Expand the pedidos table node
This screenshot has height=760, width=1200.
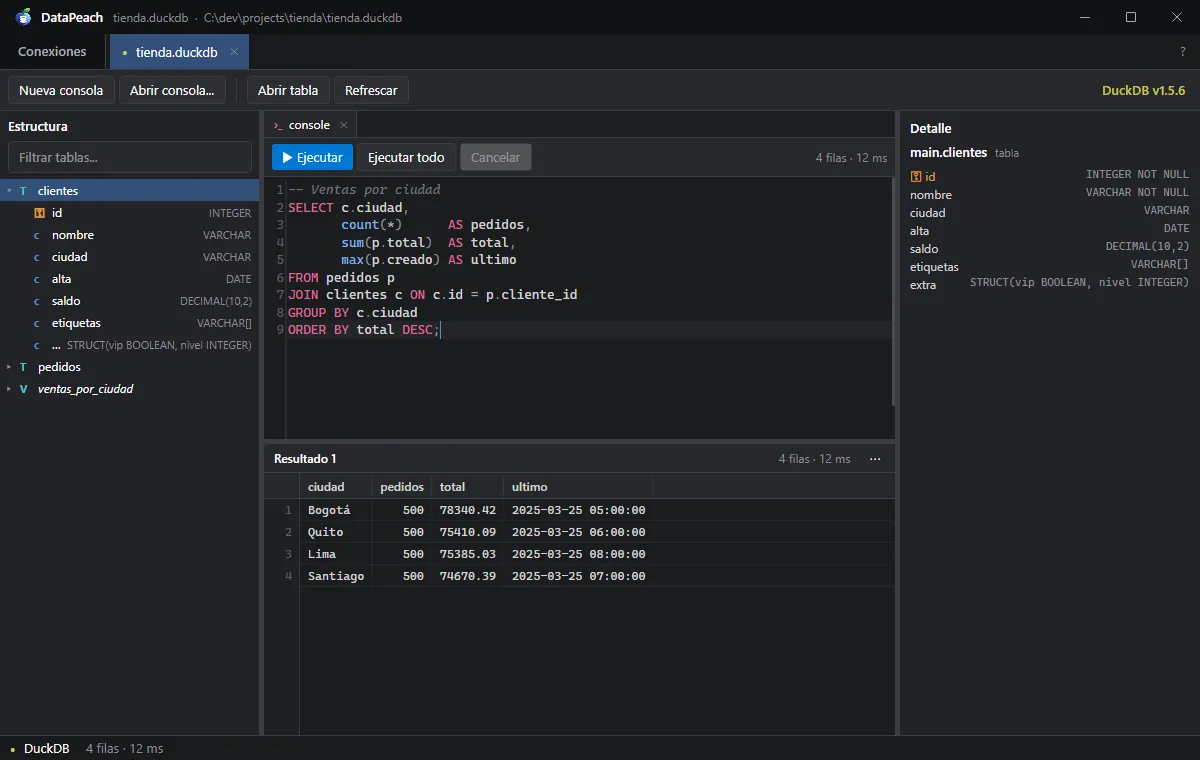(9, 367)
